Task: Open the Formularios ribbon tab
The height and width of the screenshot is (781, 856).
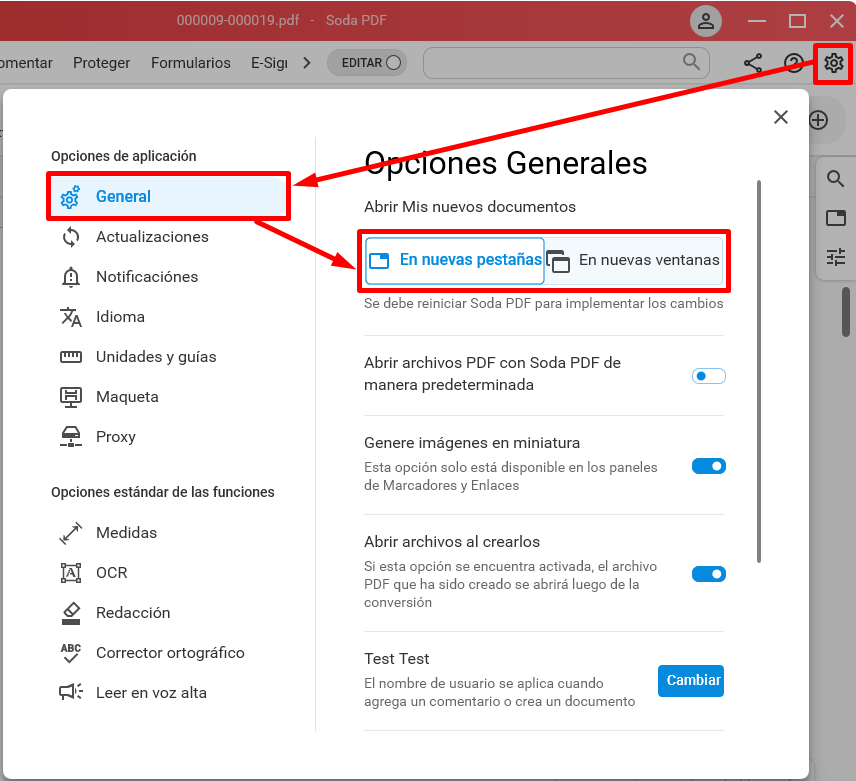Action: click(x=191, y=63)
